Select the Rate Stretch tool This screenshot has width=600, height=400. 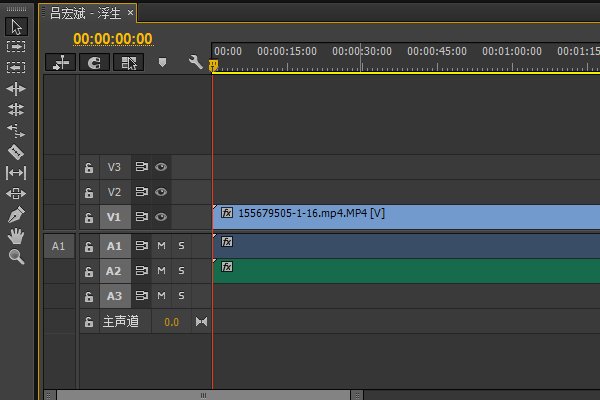[x=16, y=131]
